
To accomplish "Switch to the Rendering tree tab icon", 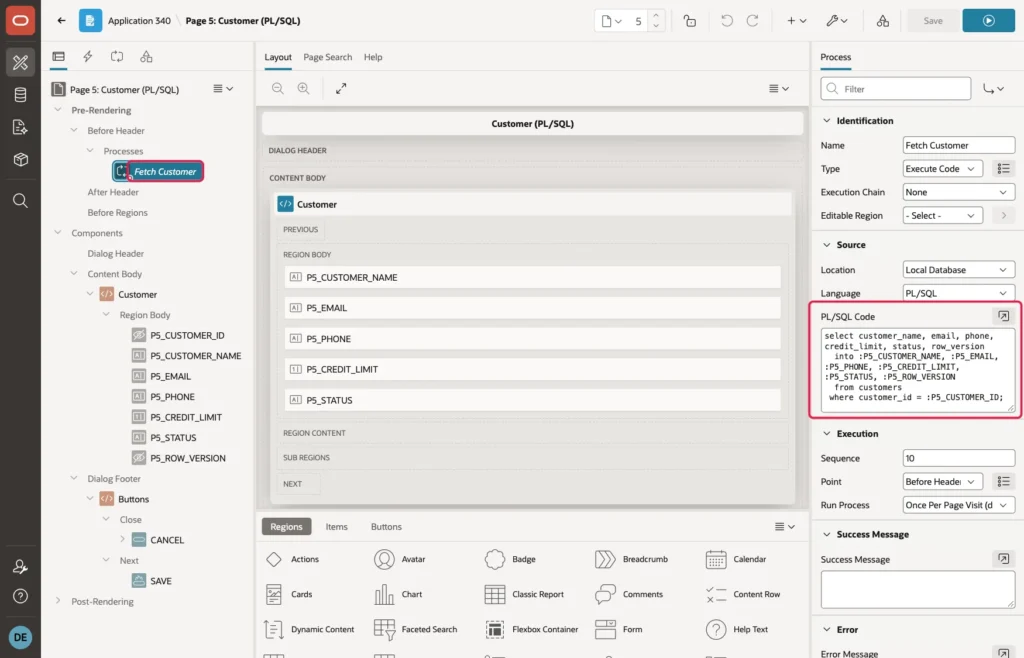I will click(x=59, y=57).
